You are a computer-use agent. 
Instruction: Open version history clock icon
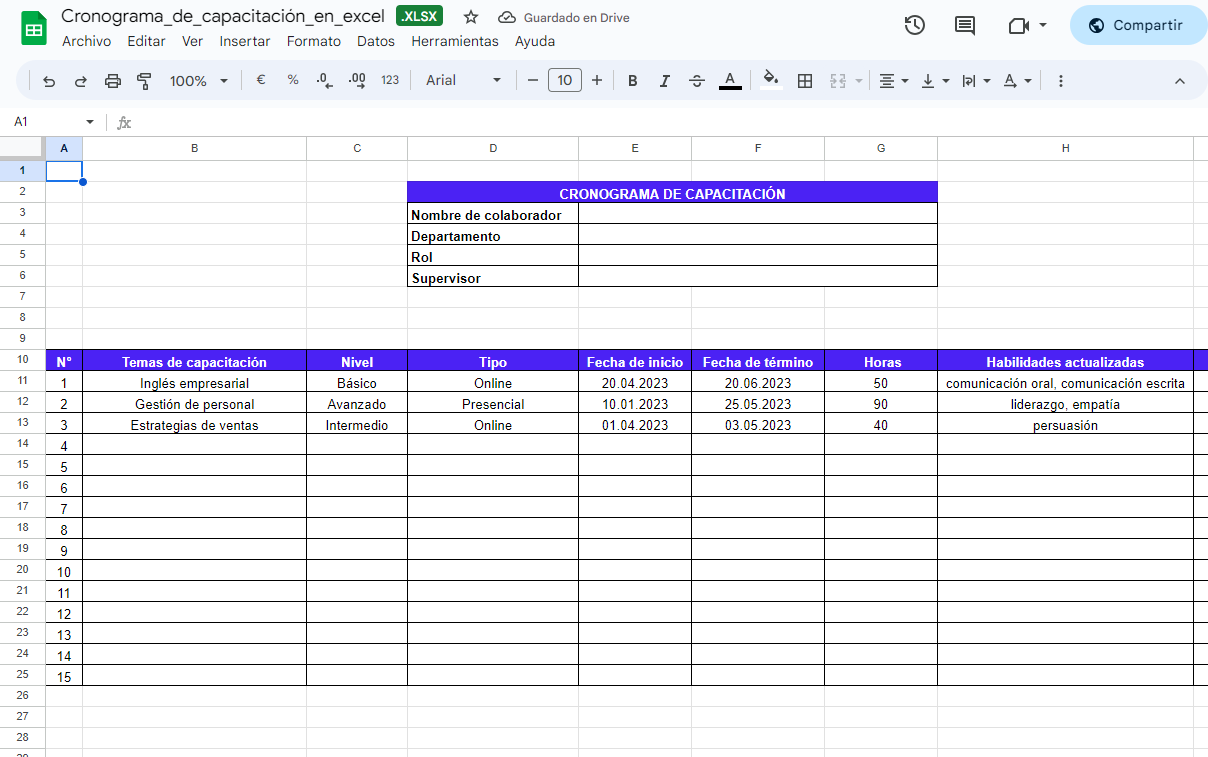pos(914,26)
